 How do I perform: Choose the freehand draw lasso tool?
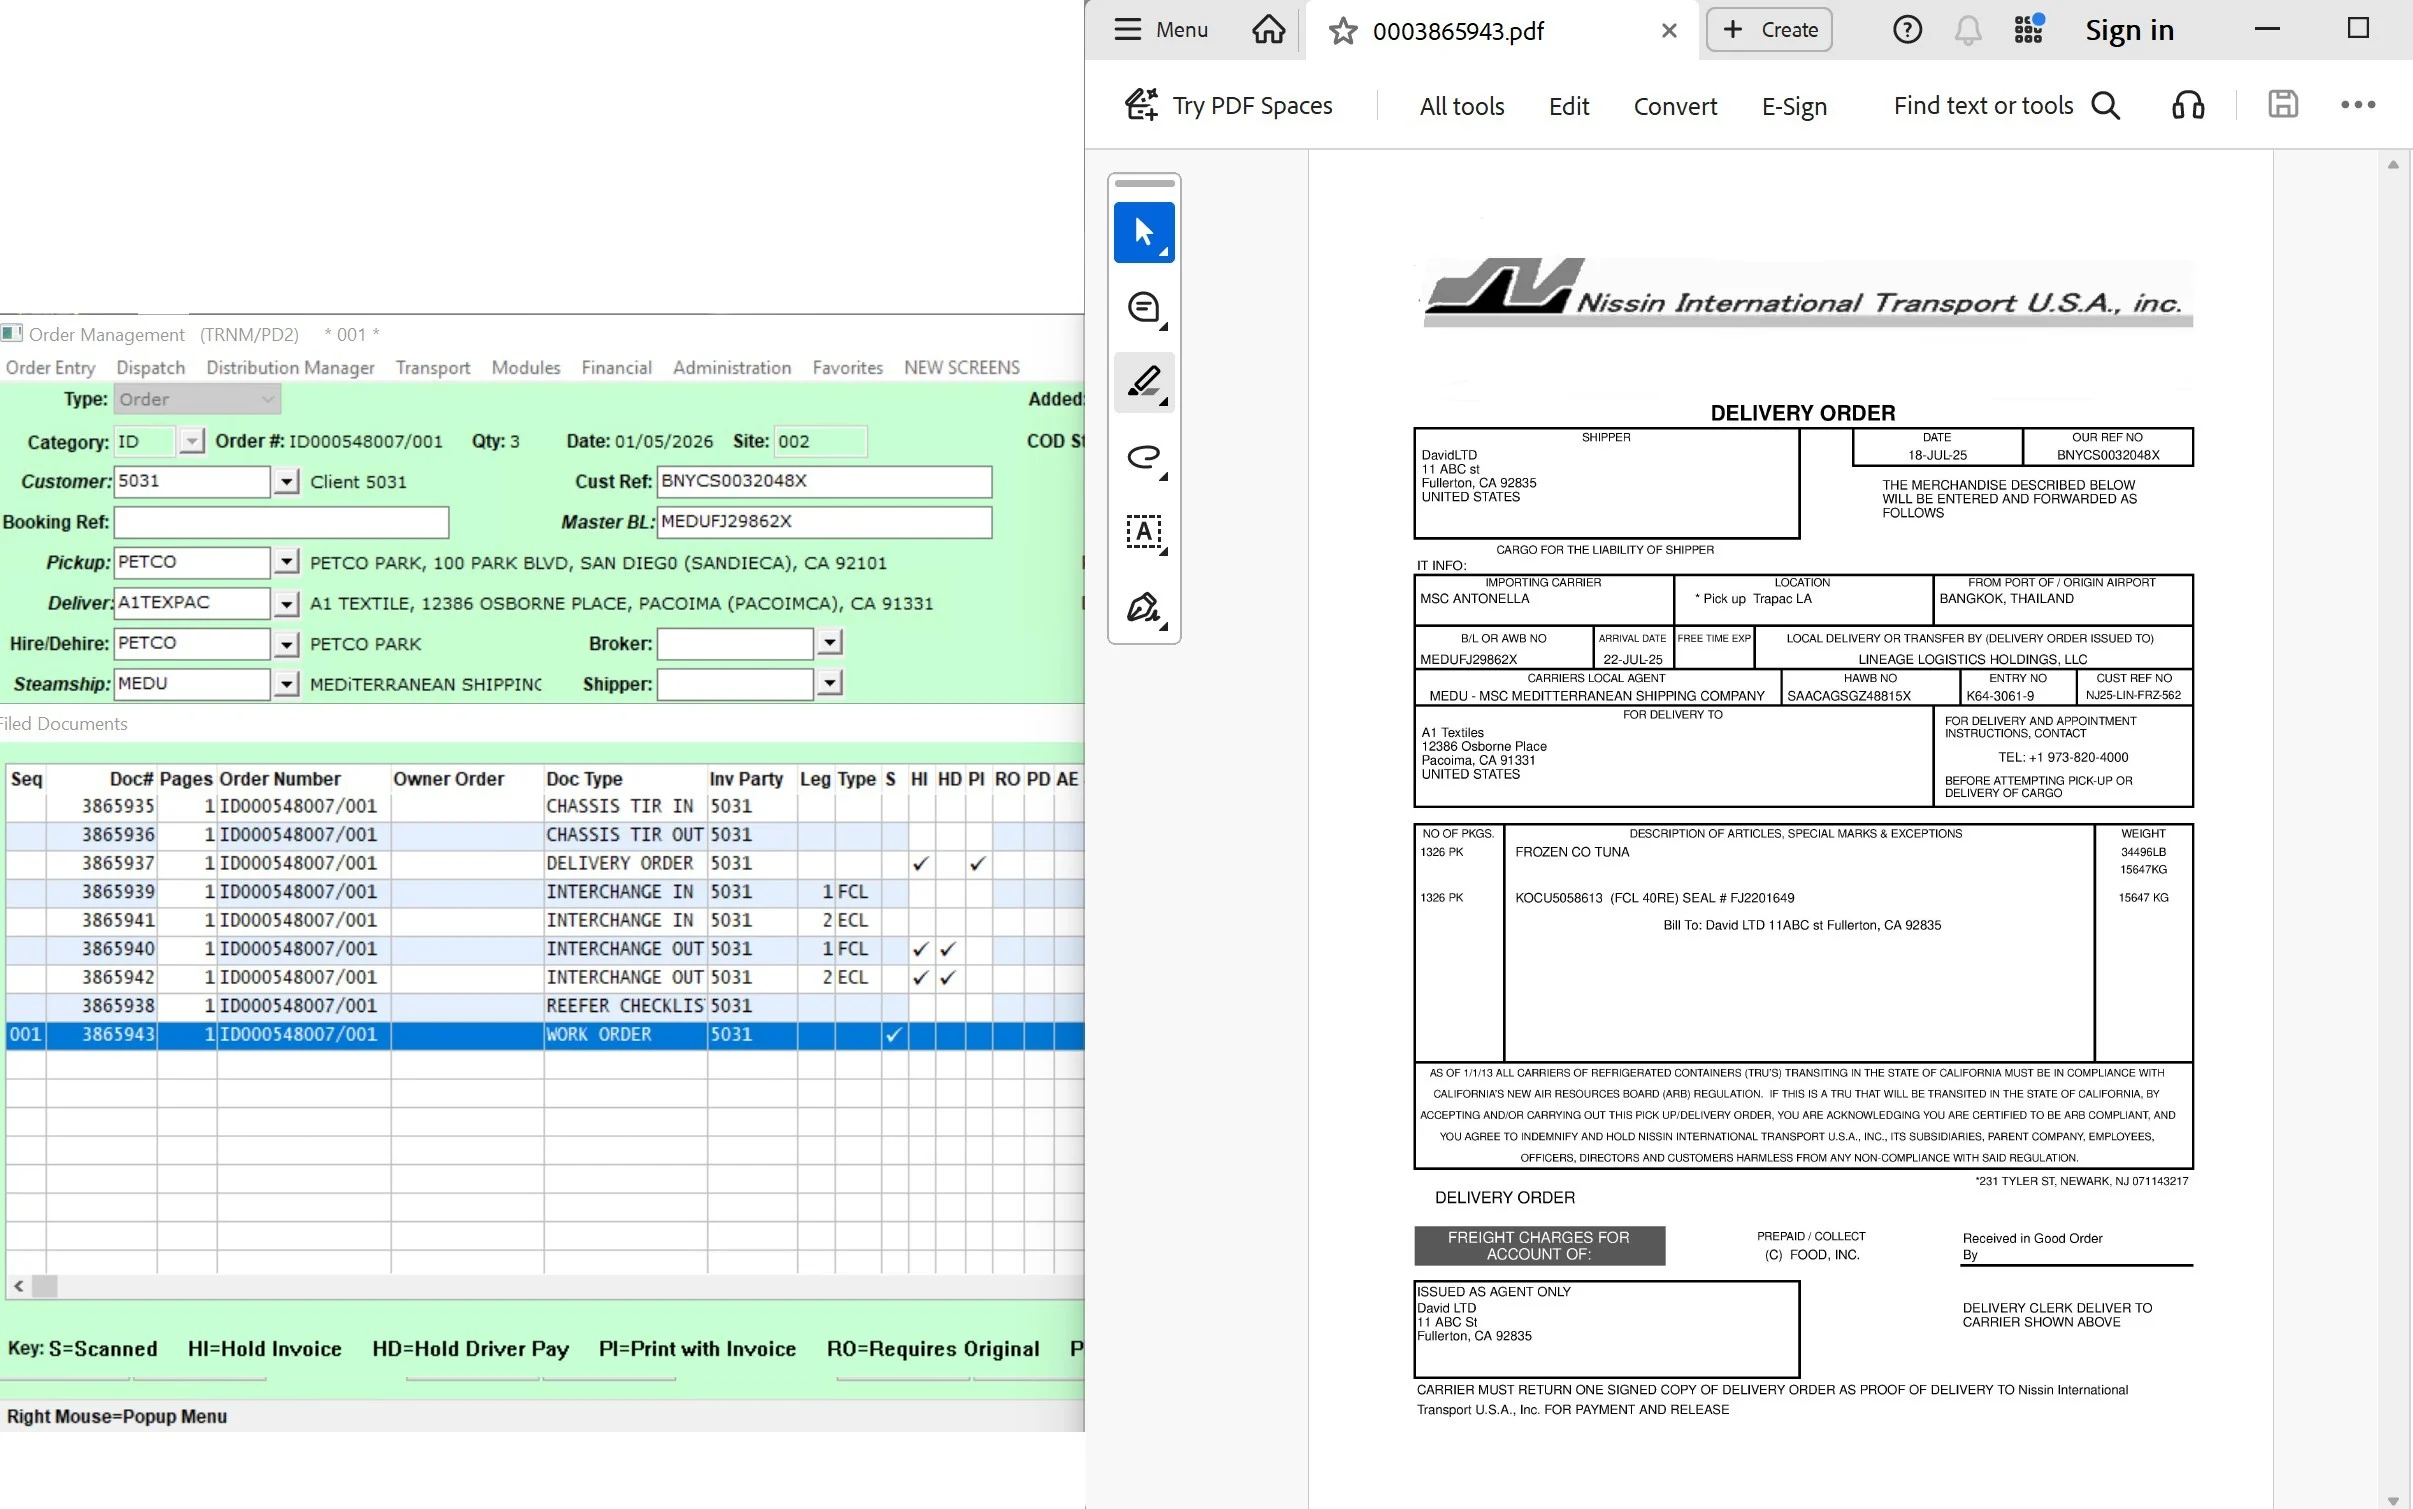[x=1144, y=458]
